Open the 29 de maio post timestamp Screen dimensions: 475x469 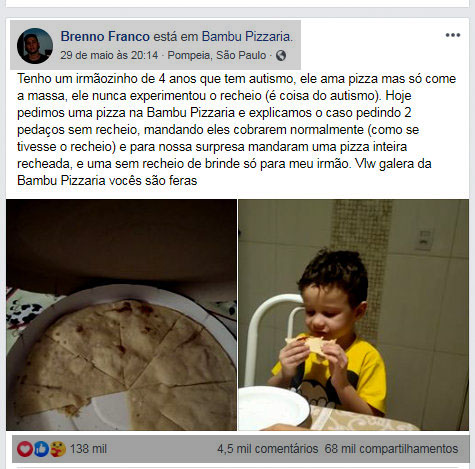tap(109, 55)
